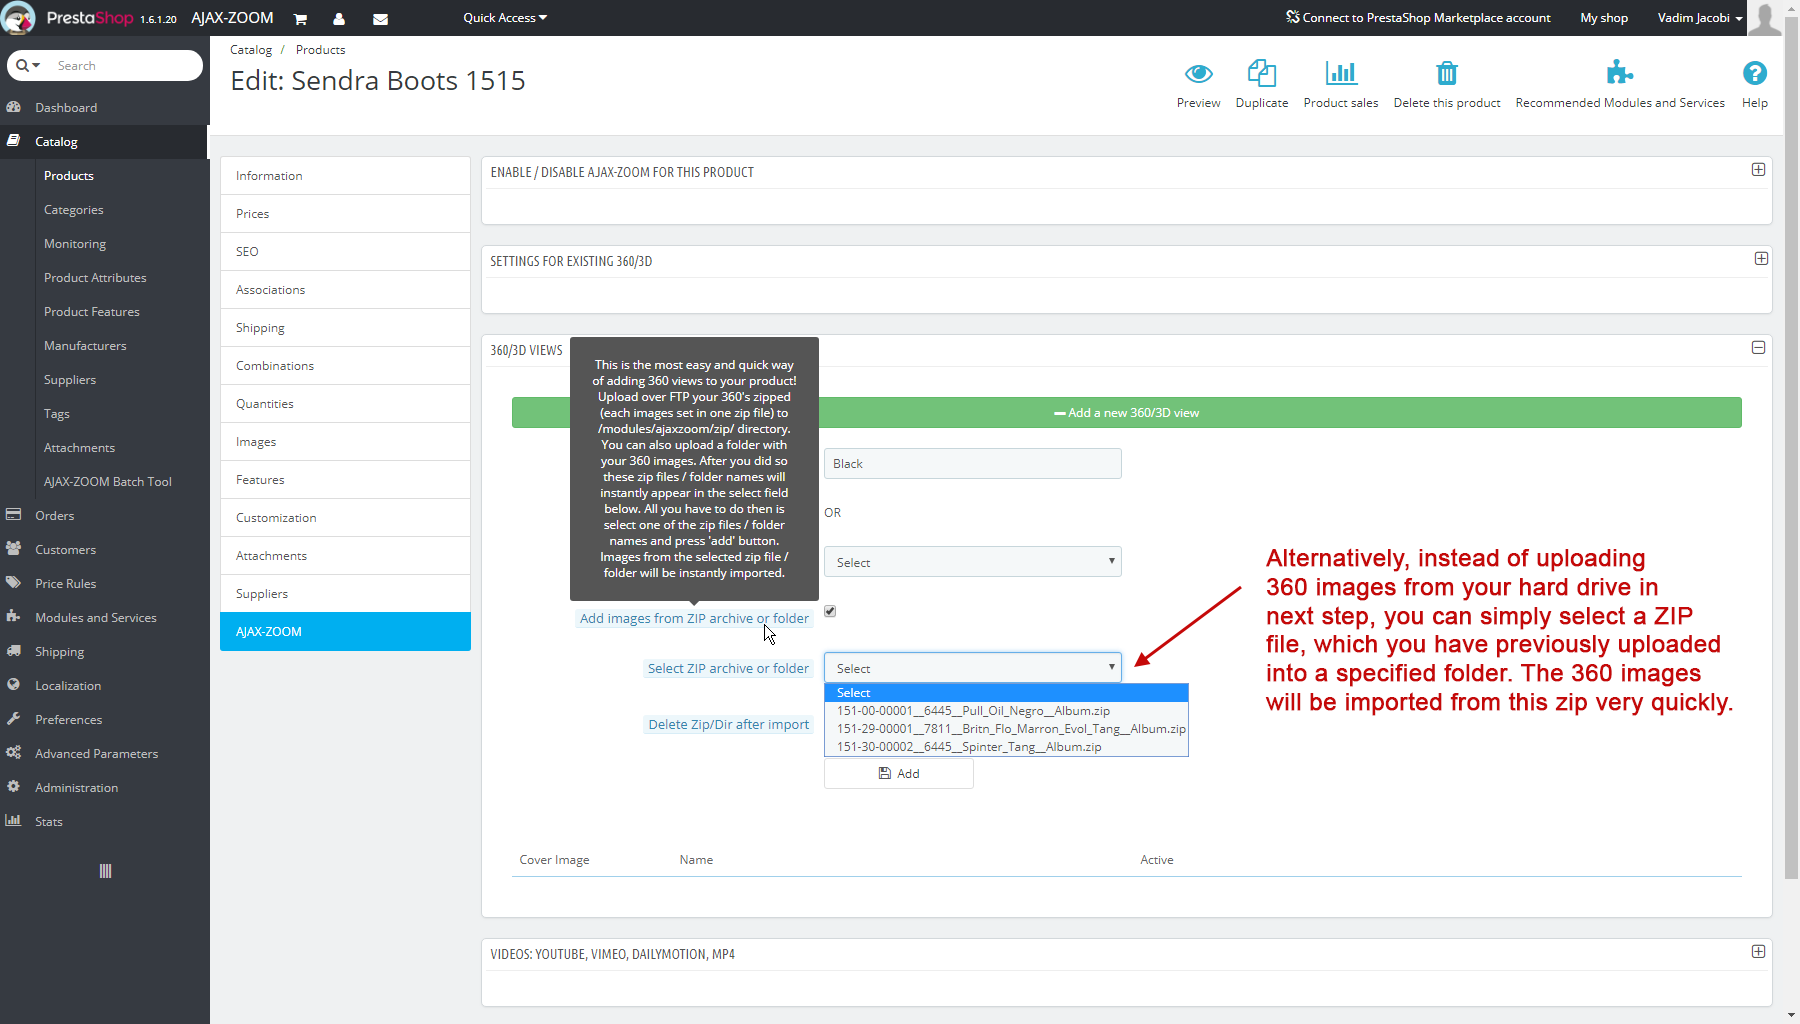Click the Customers group icon in sidebar

point(14,549)
